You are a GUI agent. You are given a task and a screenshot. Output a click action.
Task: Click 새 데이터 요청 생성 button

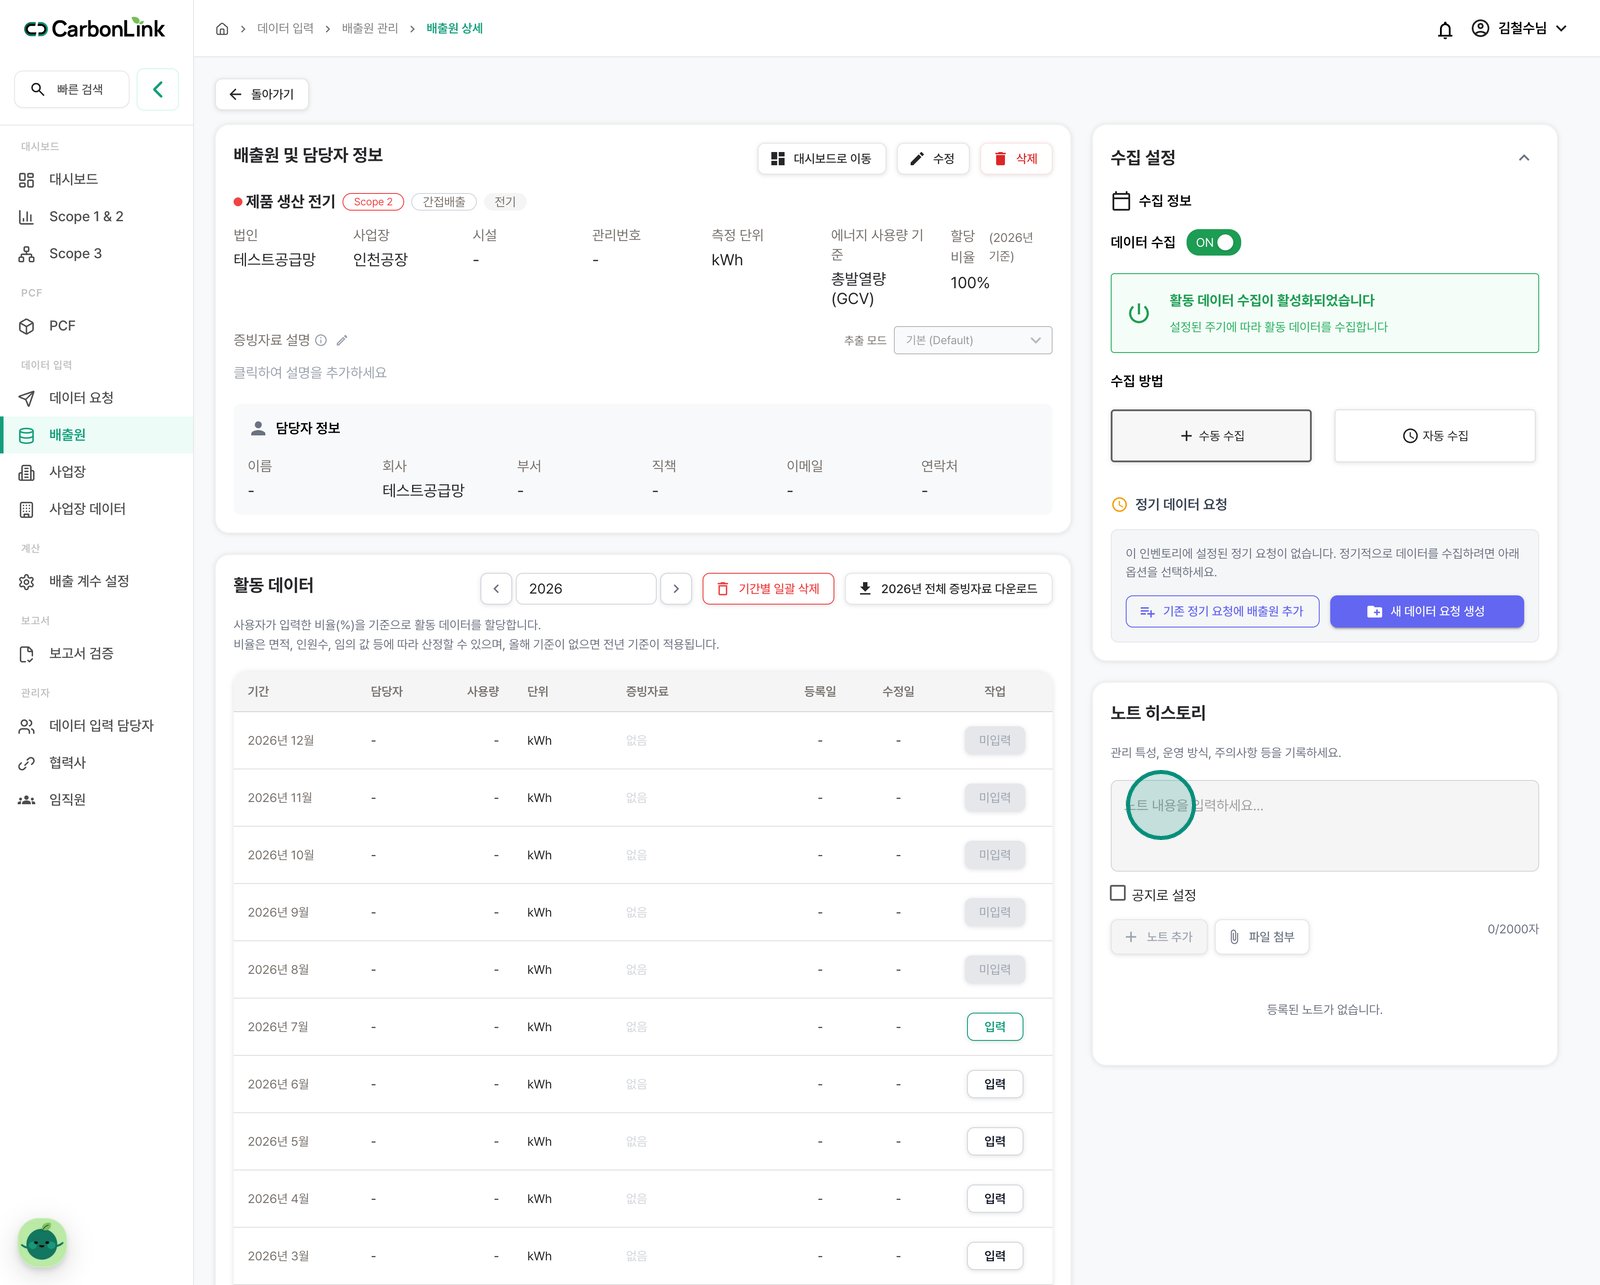(x=1426, y=611)
